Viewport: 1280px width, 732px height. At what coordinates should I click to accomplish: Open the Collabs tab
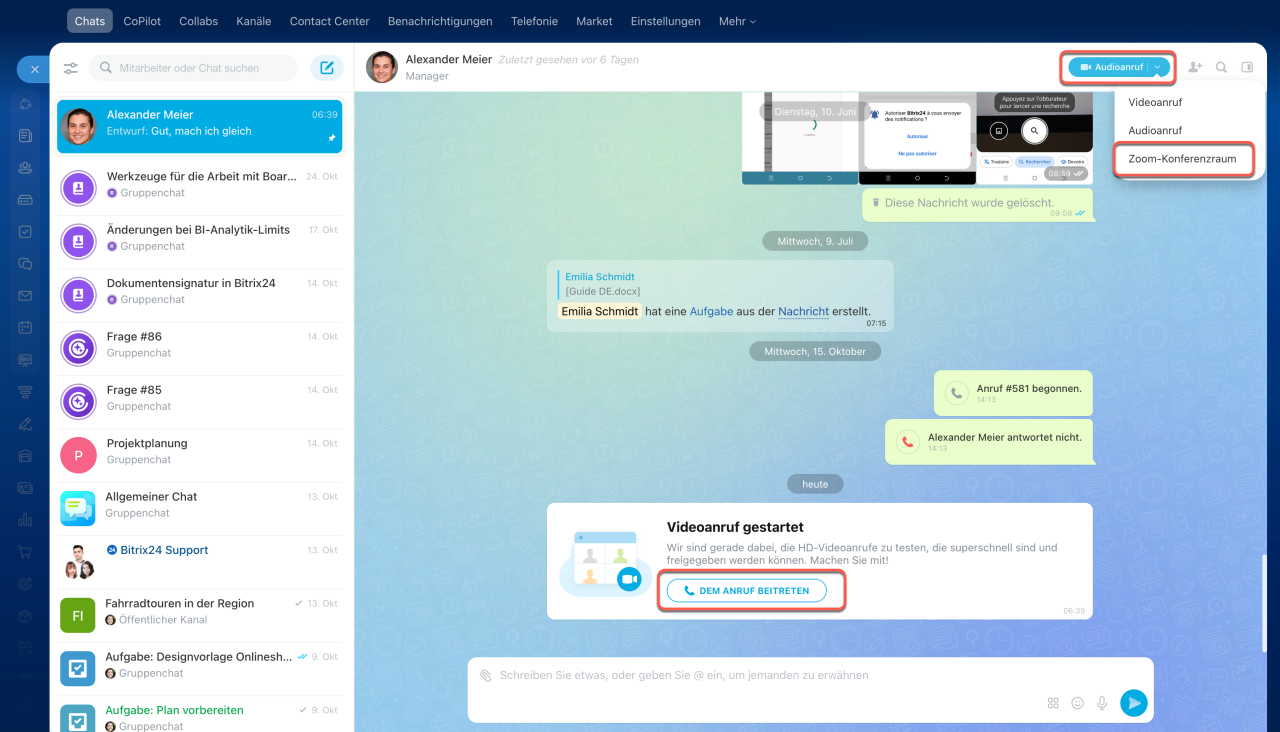(198, 21)
